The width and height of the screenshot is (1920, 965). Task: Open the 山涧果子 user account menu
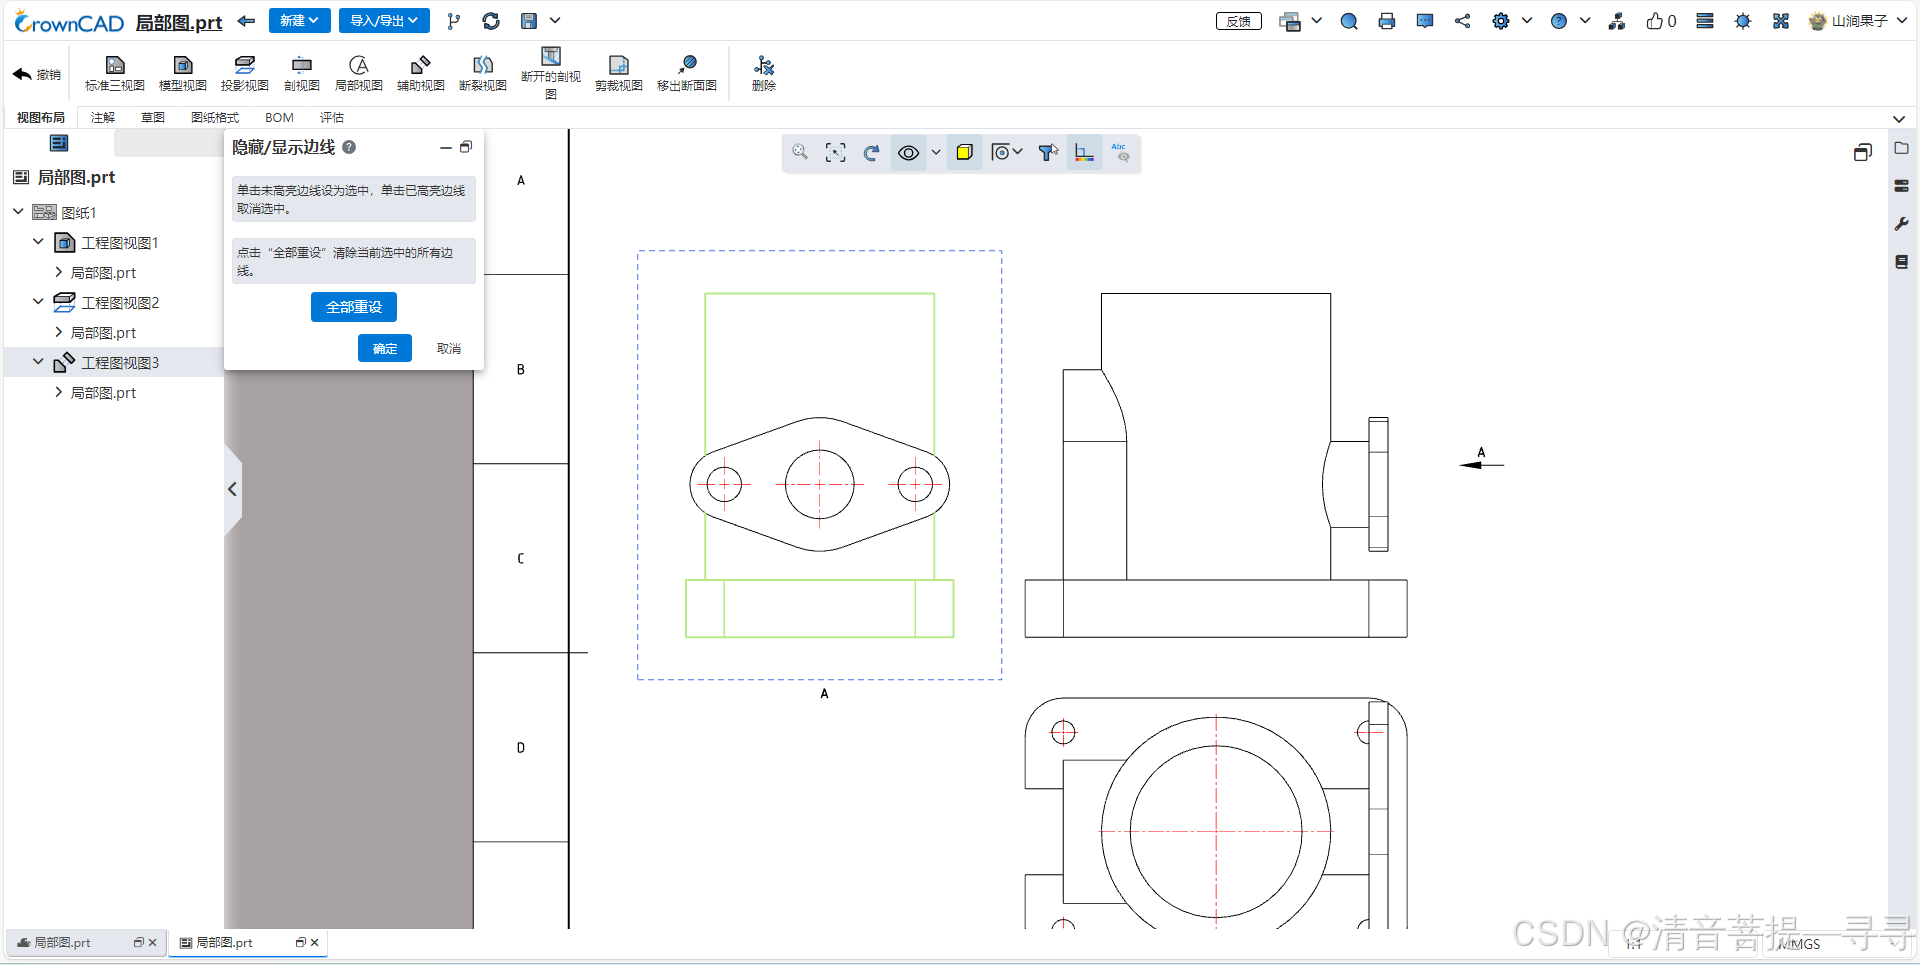(x=1857, y=21)
